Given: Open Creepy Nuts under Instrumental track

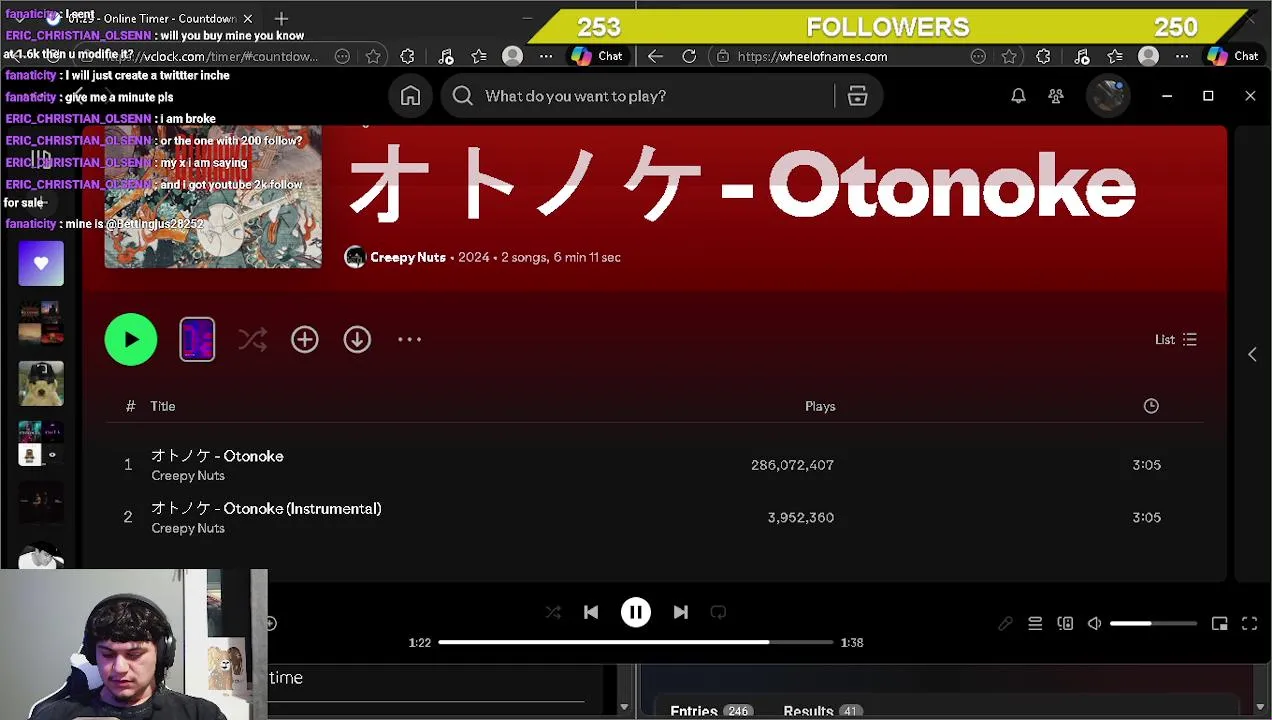Looking at the screenshot, I should (188, 529).
